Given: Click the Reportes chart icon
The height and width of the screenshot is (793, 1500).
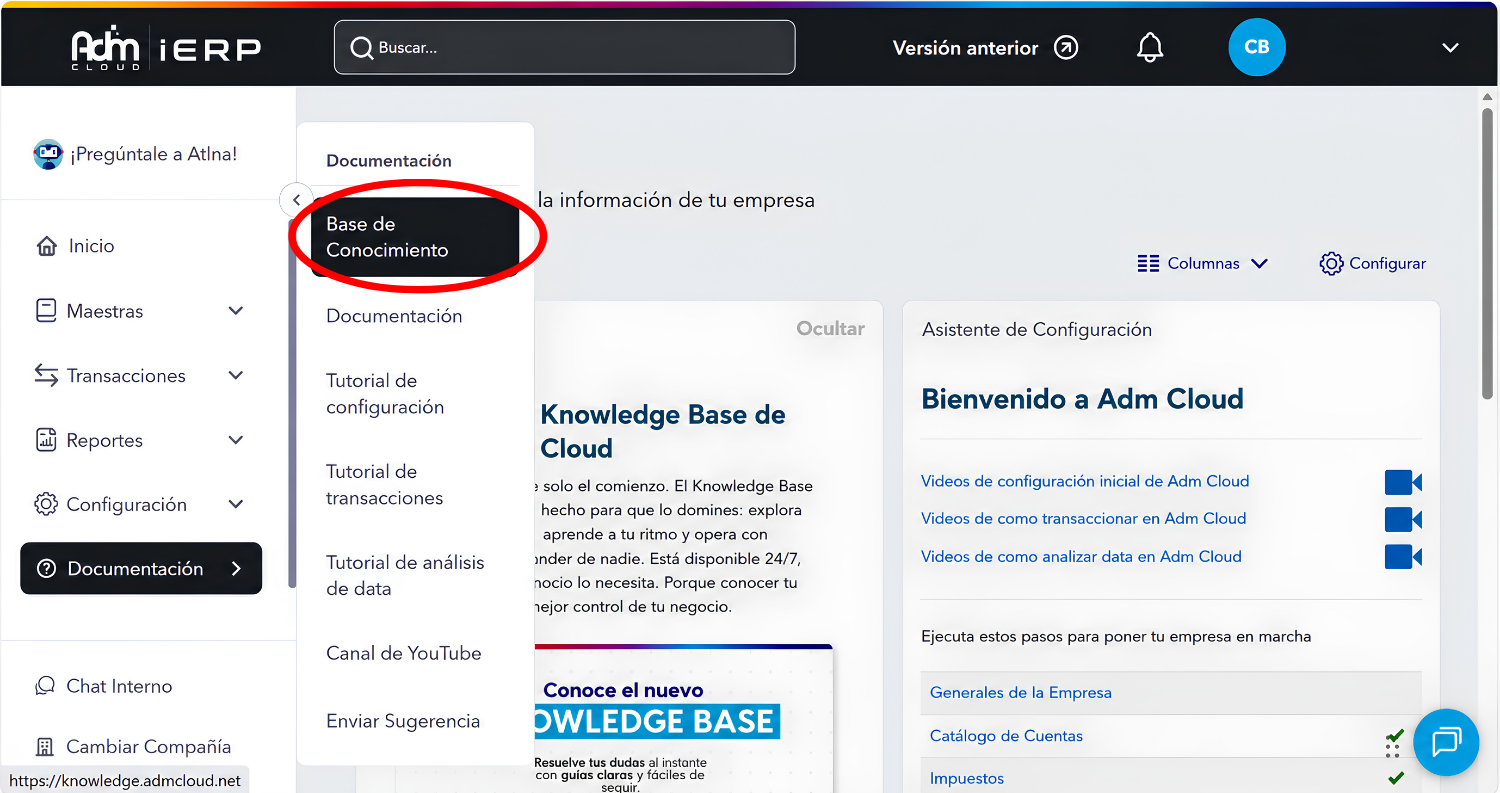Looking at the screenshot, I should [46, 440].
